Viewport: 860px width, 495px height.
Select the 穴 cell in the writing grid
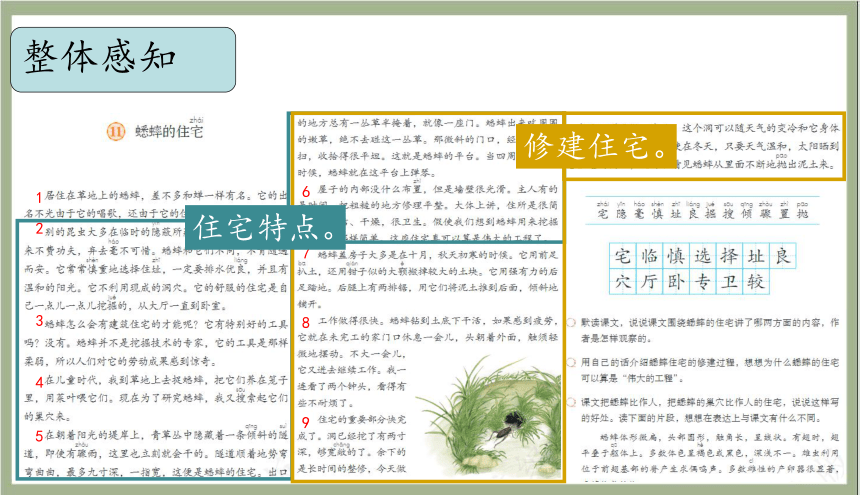tap(623, 282)
